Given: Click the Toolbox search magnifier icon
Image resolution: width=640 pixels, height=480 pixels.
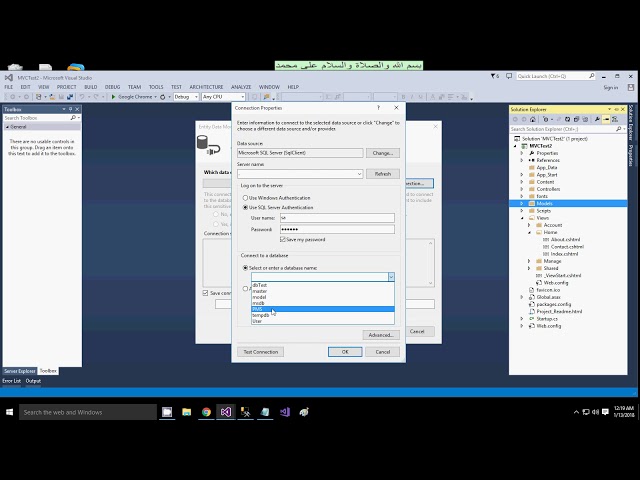Looking at the screenshot, I should [73, 118].
